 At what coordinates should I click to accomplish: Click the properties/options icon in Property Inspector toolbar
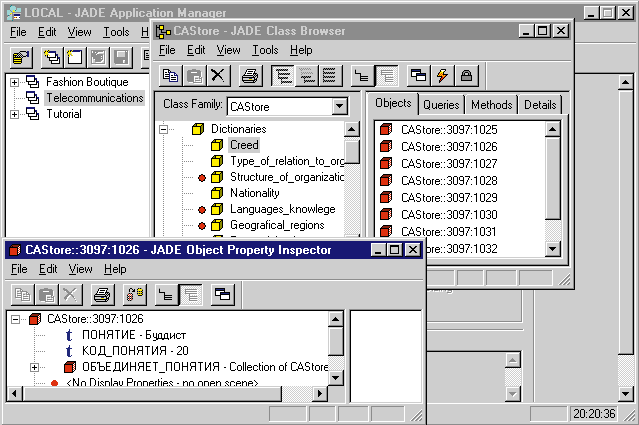(135, 295)
